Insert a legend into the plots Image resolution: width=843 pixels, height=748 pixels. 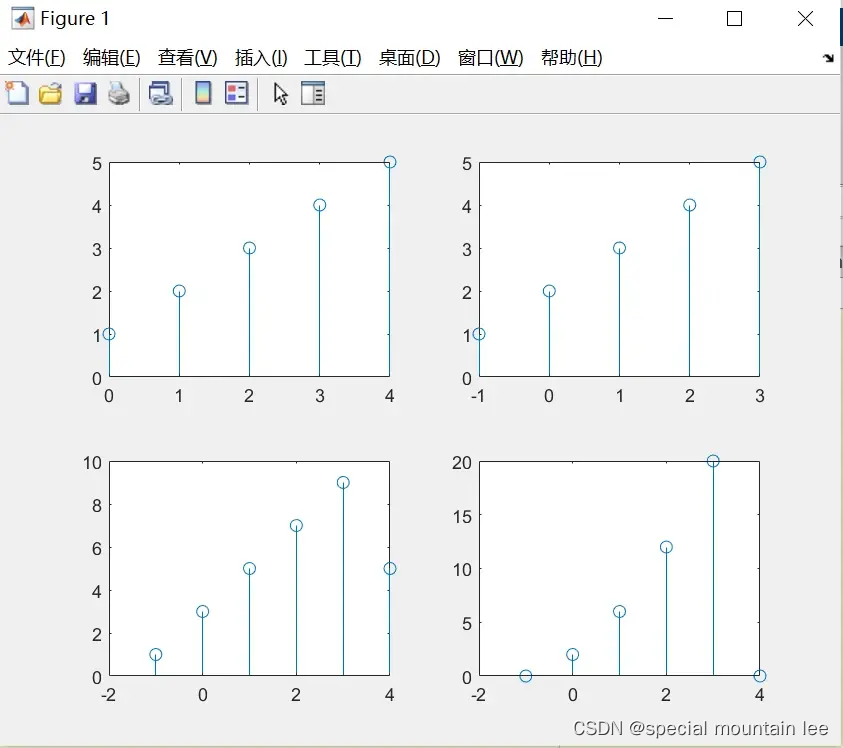(235, 92)
